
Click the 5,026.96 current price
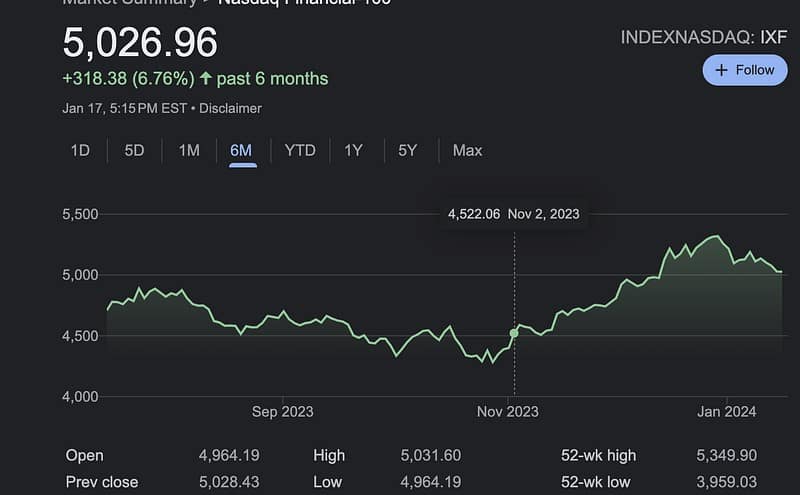(140, 43)
